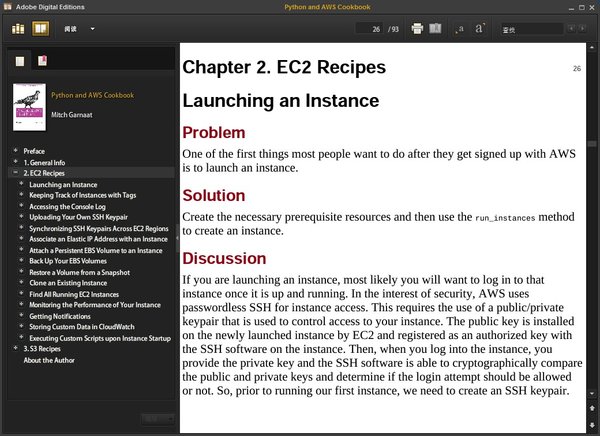Go to Attach a Persistent EBS Volume section
Image resolution: width=600 pixels, height=436 pixels.
point(96,250)
